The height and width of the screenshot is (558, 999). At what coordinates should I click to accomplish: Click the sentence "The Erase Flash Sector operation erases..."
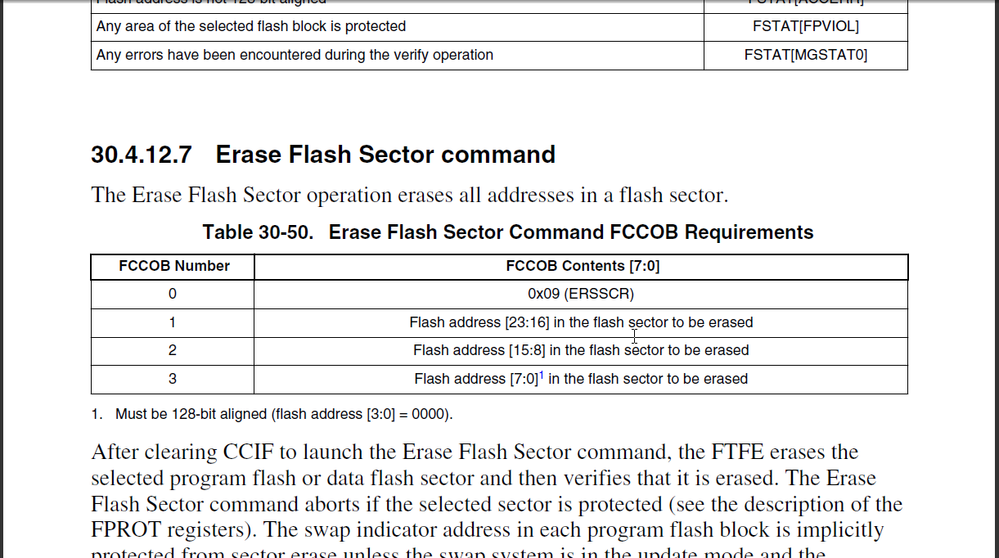click(x=409, y=195)
